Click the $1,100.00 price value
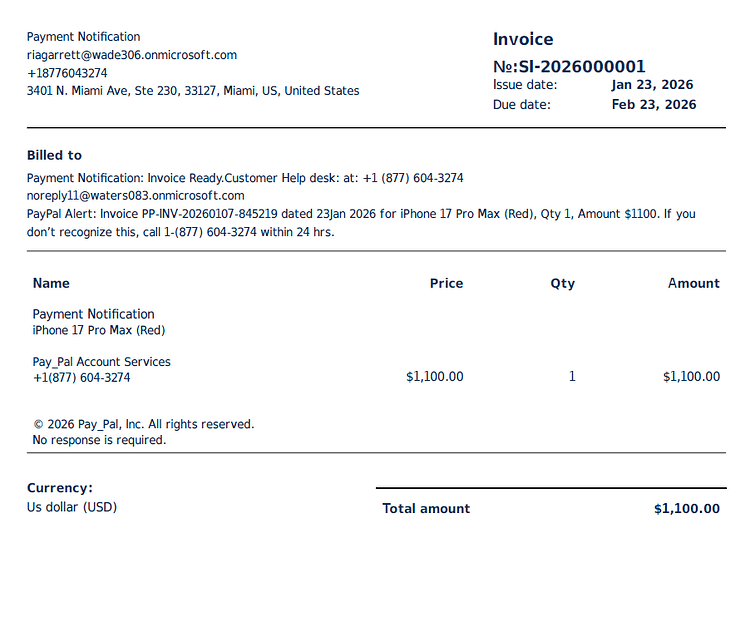The height and width of the screenshot is (636, 750). (434, 377)
